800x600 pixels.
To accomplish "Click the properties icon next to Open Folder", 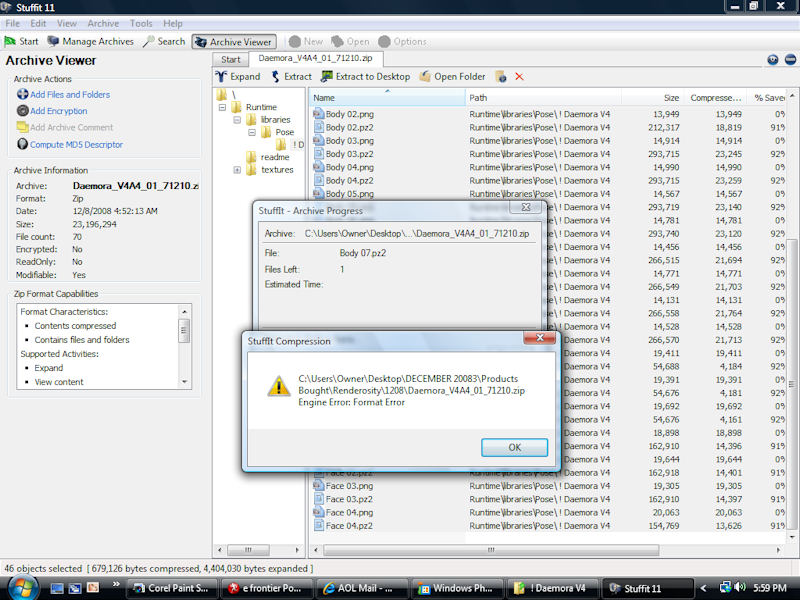I will click(x=501, y=77).
